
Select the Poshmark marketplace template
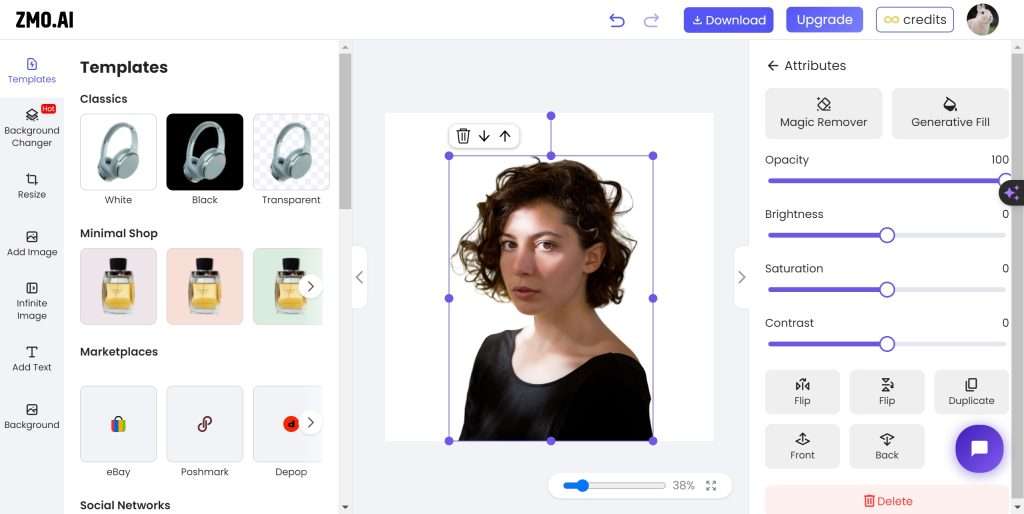[204, 424]
